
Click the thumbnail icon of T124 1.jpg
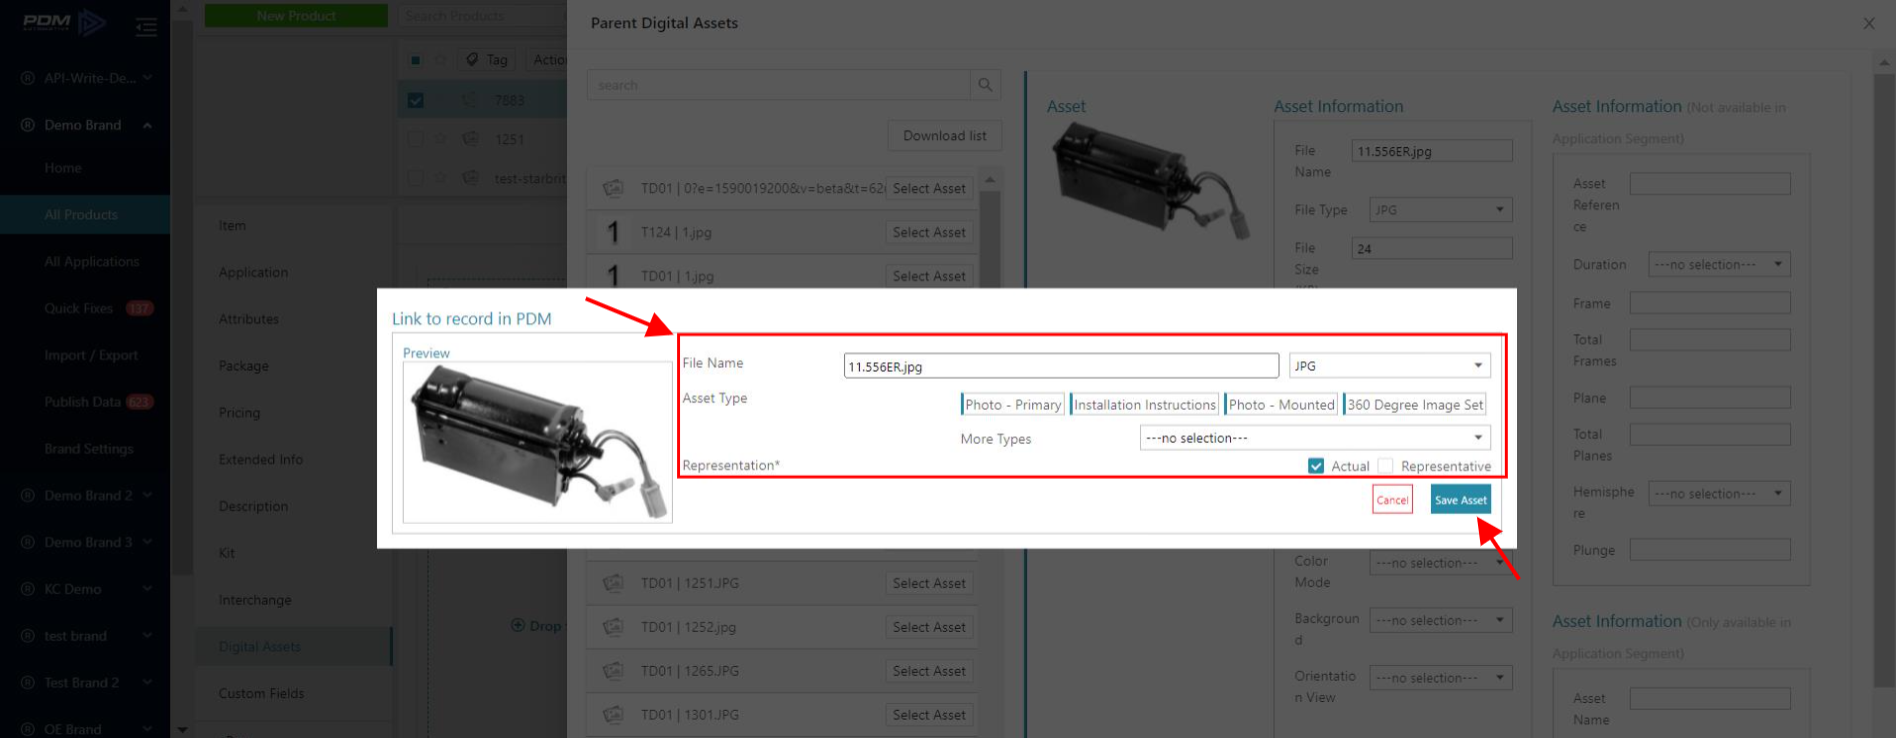(613, 232)
